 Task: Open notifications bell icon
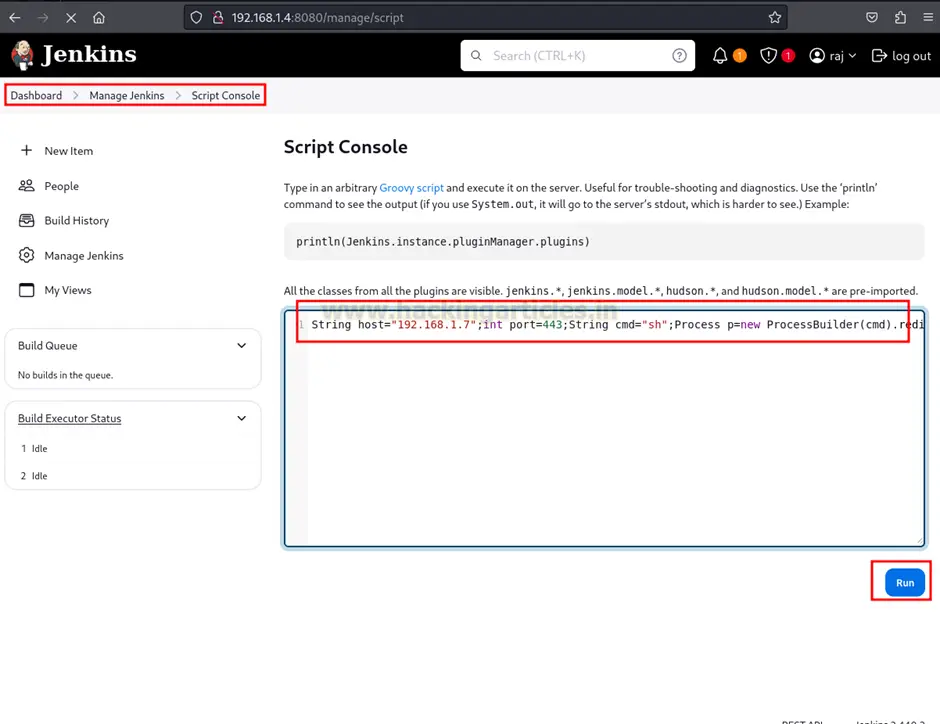(720, 56)
